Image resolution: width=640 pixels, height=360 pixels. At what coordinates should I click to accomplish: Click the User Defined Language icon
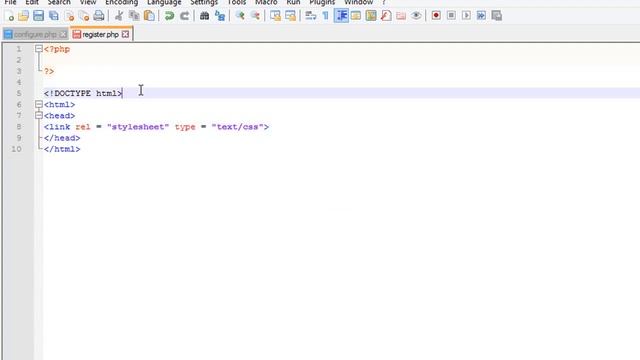[x=356, y=16]
